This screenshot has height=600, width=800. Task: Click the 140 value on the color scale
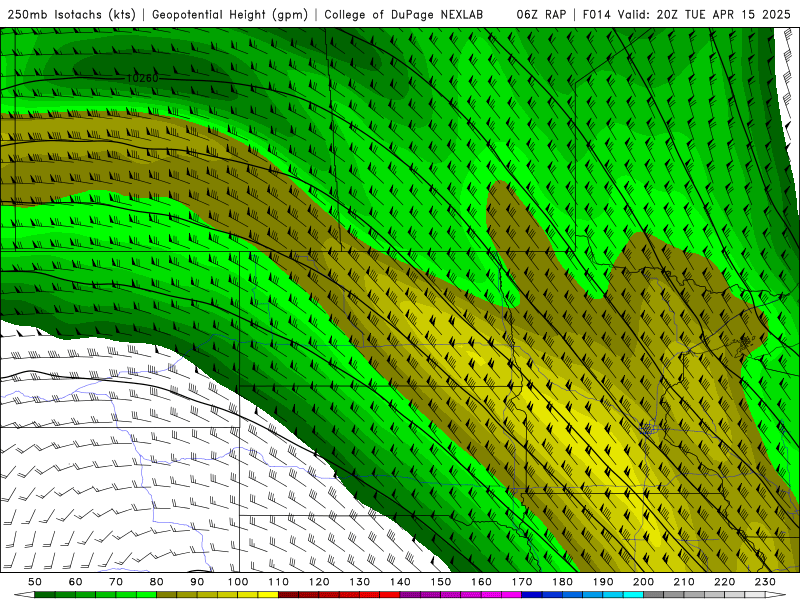click(400, 582)
